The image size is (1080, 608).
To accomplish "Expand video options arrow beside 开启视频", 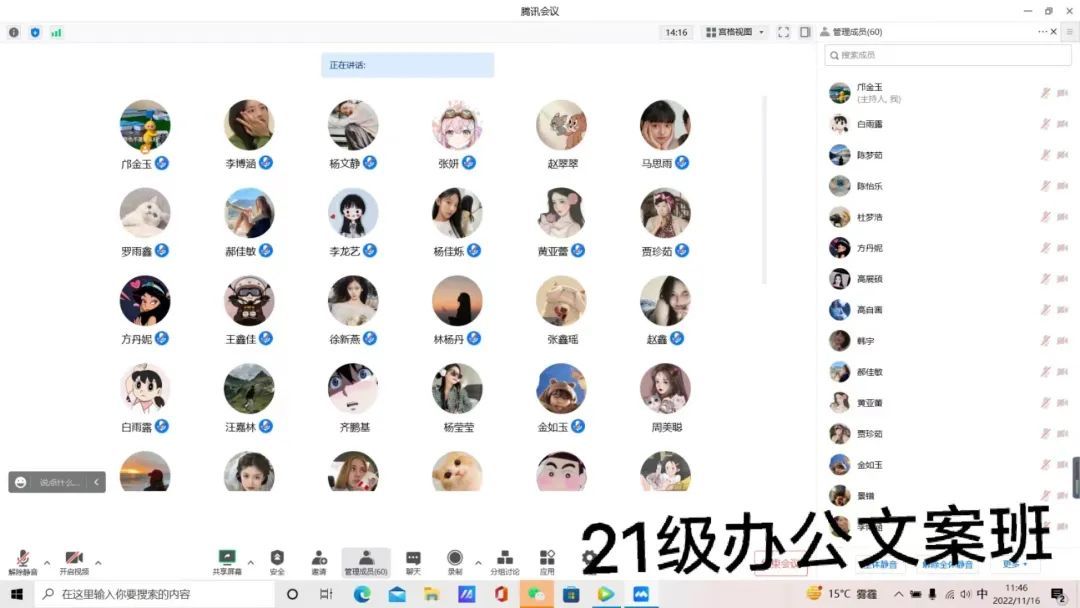I will pos(98,563).
